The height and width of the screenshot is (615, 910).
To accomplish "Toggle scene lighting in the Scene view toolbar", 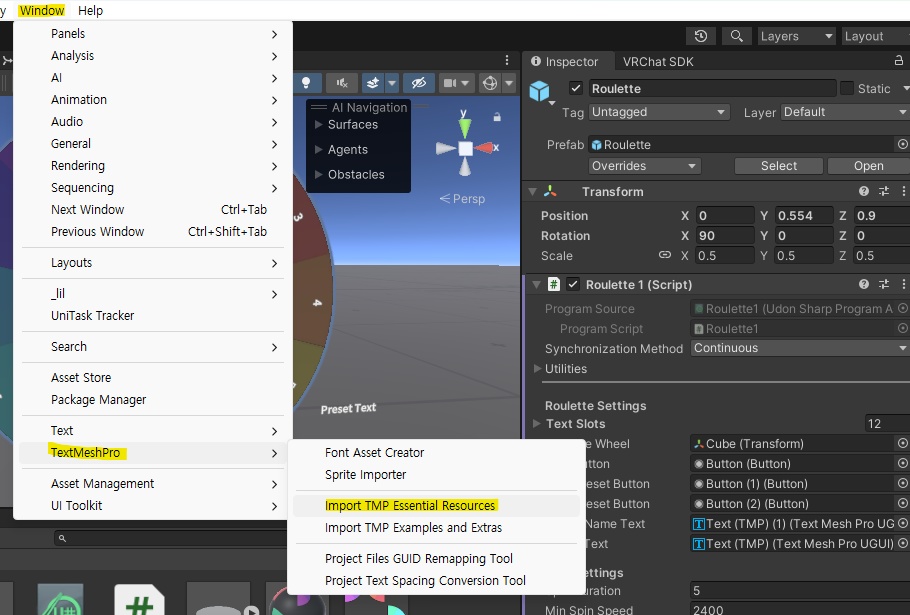I will 307,84.
